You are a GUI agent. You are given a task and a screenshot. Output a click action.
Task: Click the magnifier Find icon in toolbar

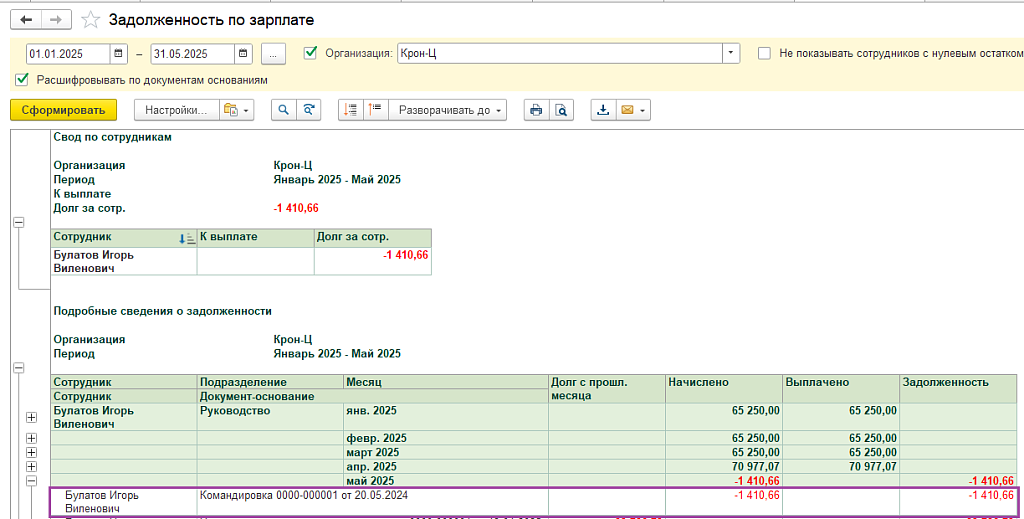tap(284, 110)
